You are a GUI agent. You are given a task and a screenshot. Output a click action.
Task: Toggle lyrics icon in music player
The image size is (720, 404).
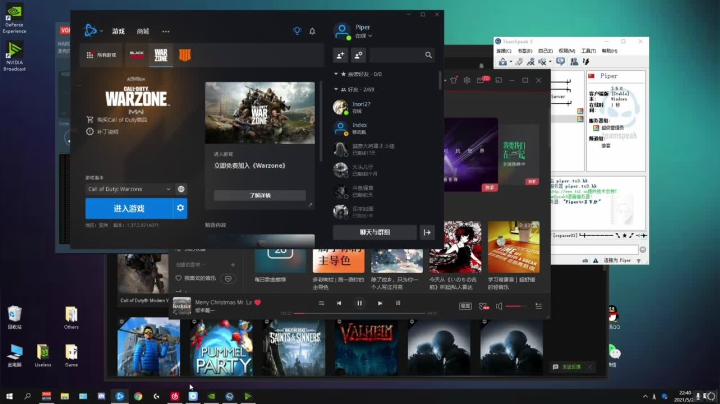click(x=398, y=303)
